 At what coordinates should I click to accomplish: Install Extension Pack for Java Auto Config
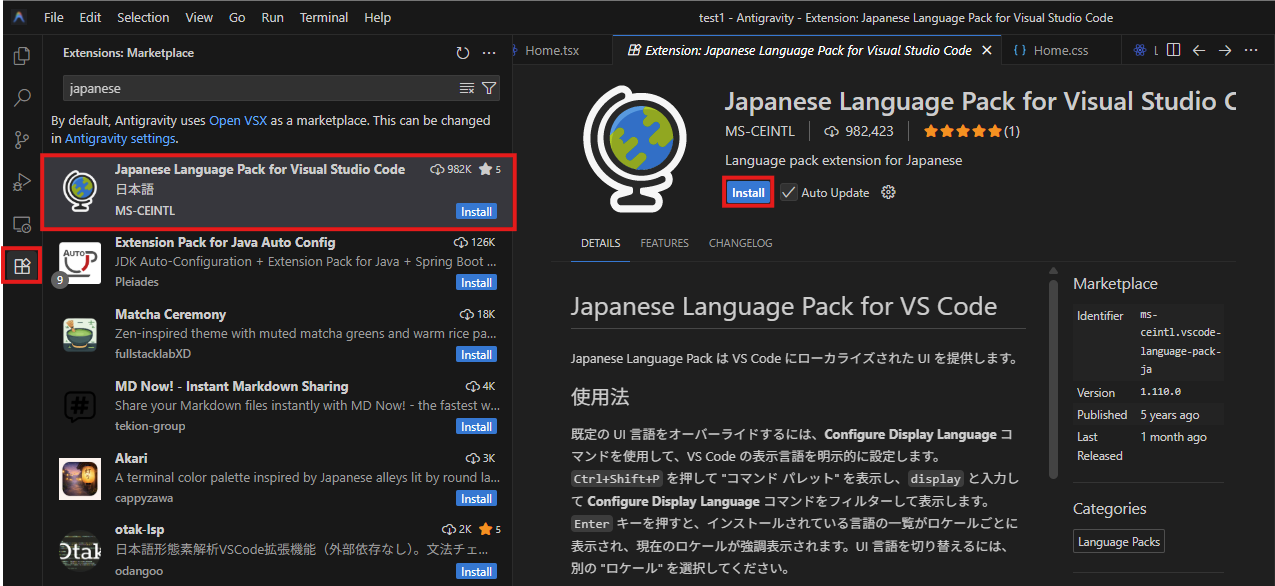[x=476, y=283]
